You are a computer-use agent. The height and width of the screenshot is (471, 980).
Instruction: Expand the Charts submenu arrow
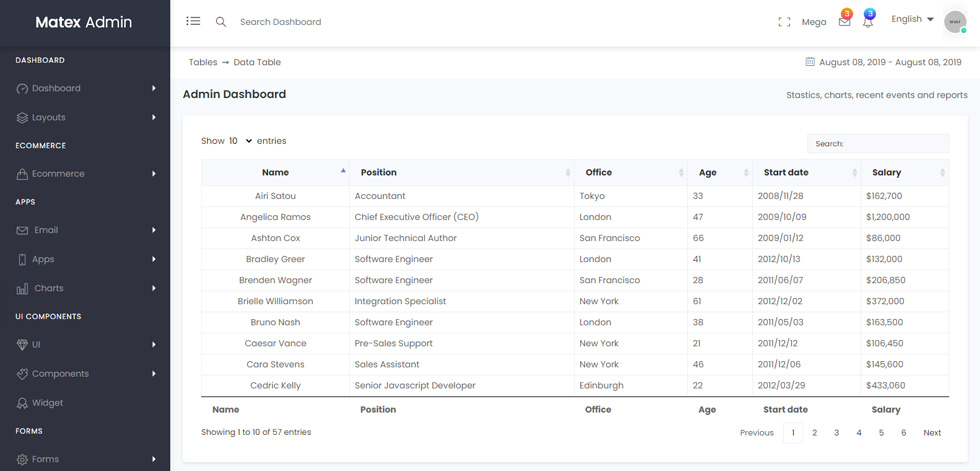[x=154, y=288]
